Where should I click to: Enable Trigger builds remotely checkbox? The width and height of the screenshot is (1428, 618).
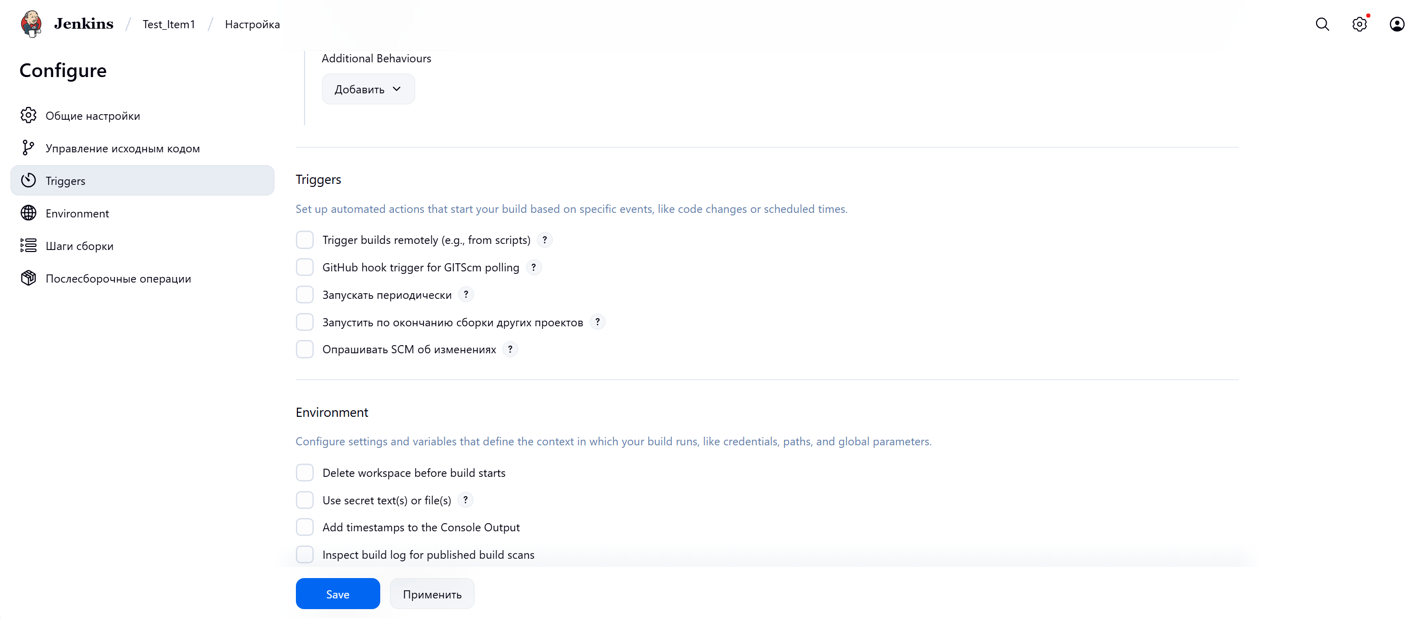click(x=305, y=240)
